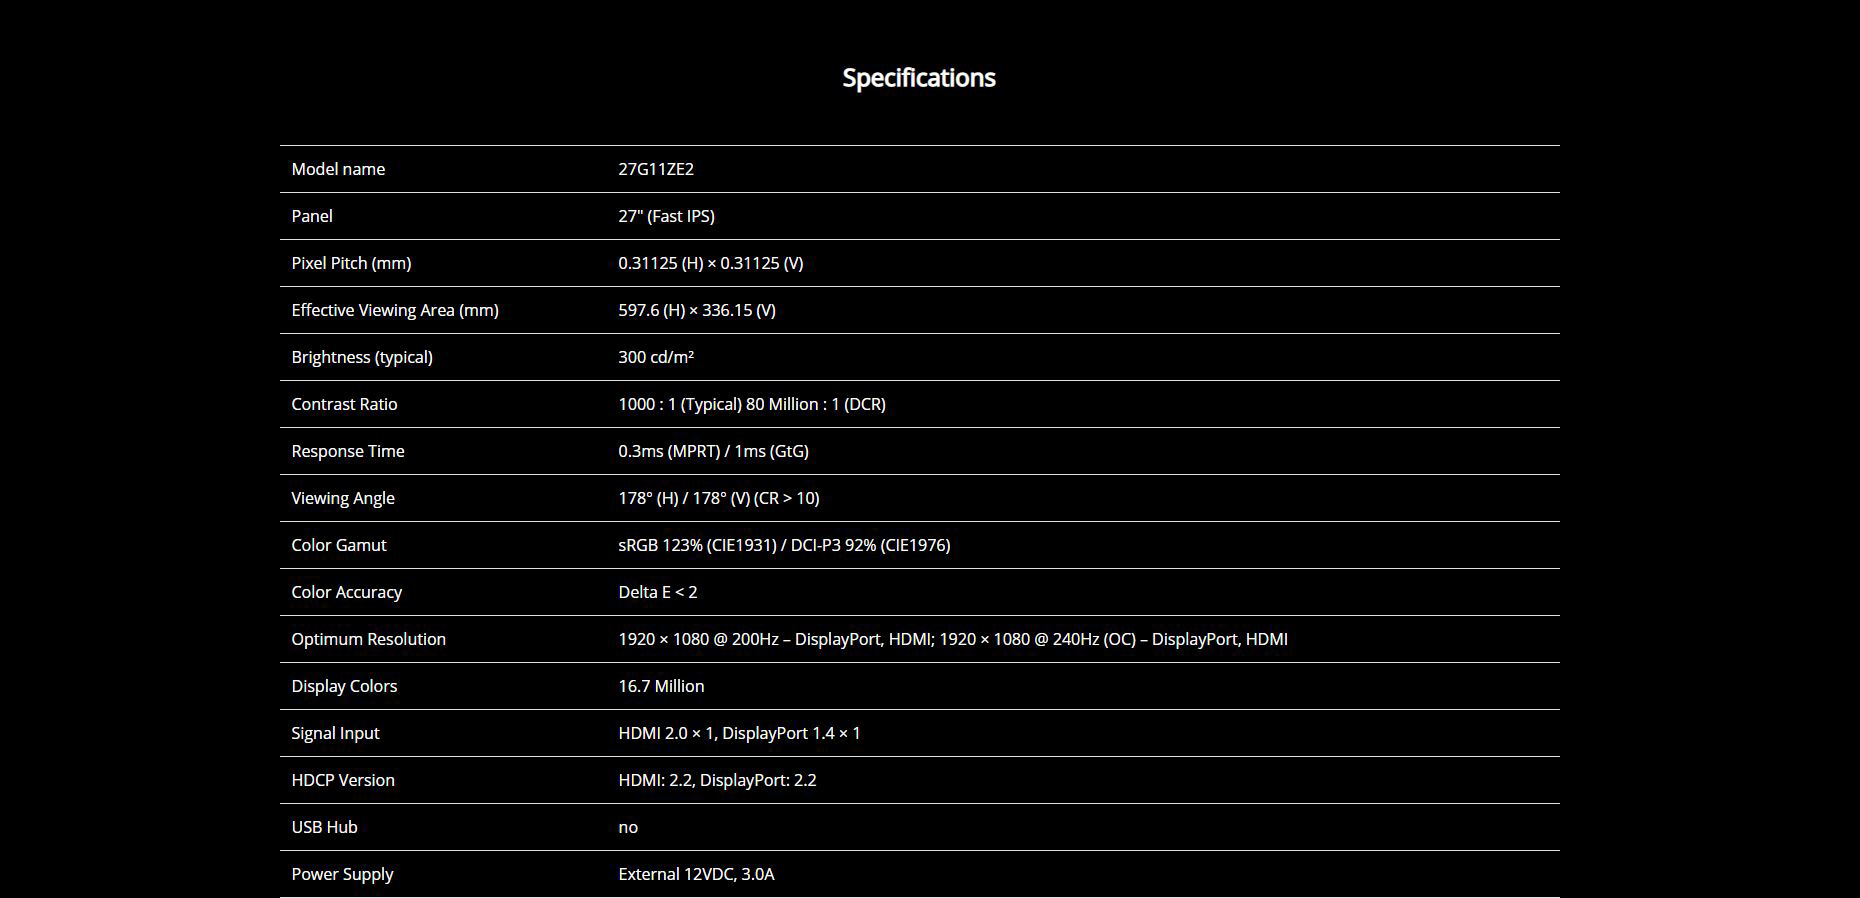Select the 300 cd/m² brightness value
The height and width of the screenshot is (898, 1860).
pyautogui.click(x=656, y=357)
